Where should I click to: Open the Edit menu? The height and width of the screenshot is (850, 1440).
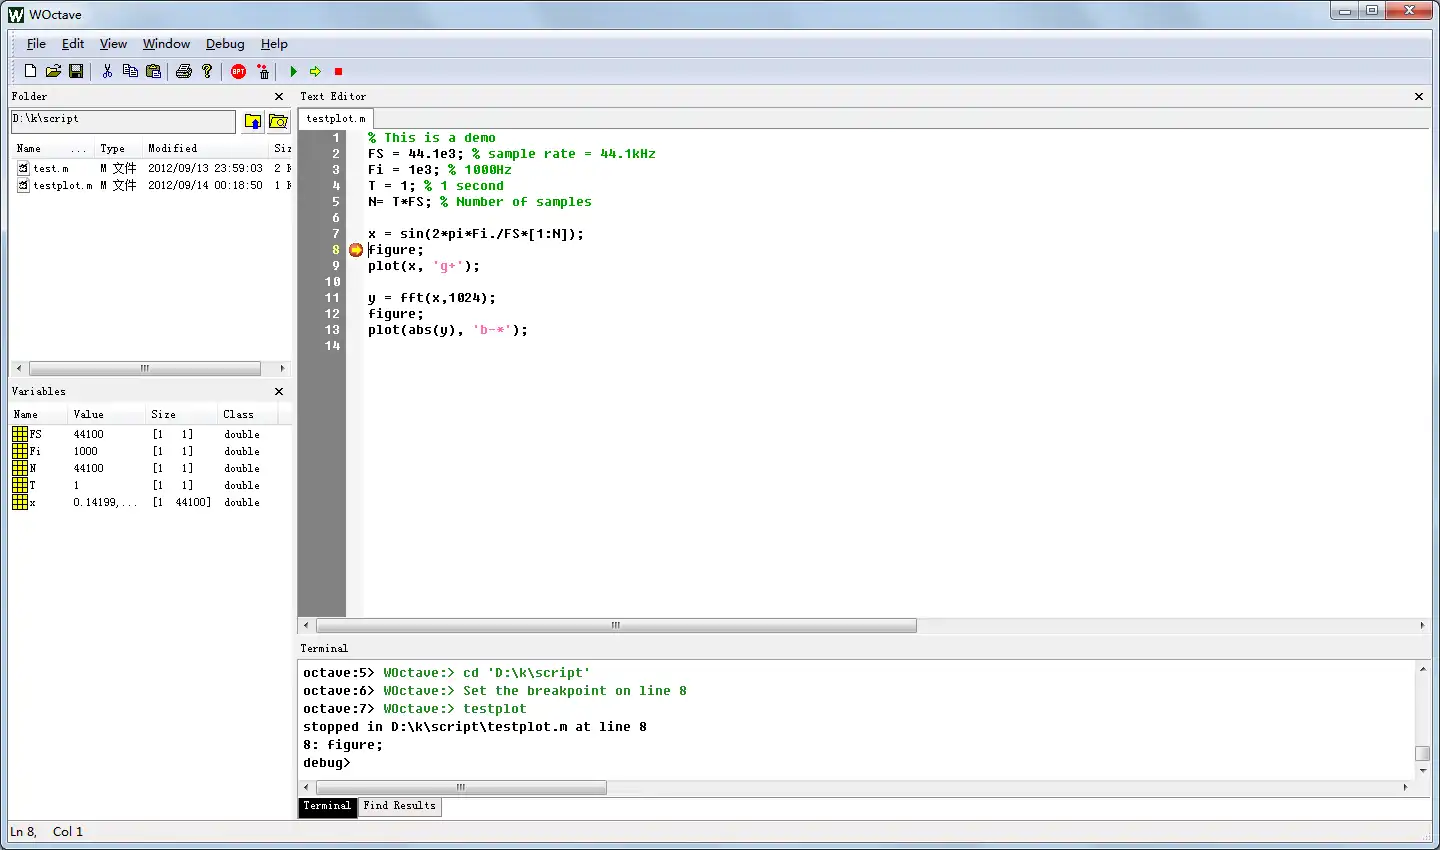pos(73,44)
